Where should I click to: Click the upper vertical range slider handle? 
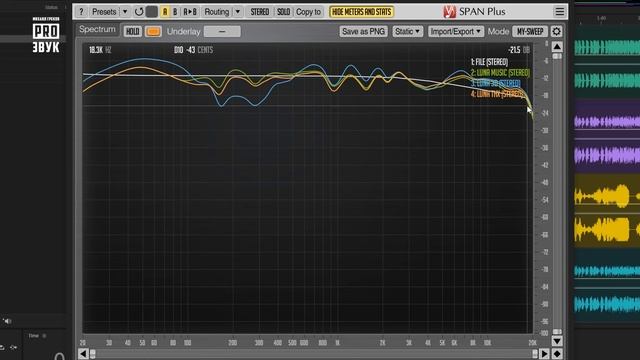(557, 56)
